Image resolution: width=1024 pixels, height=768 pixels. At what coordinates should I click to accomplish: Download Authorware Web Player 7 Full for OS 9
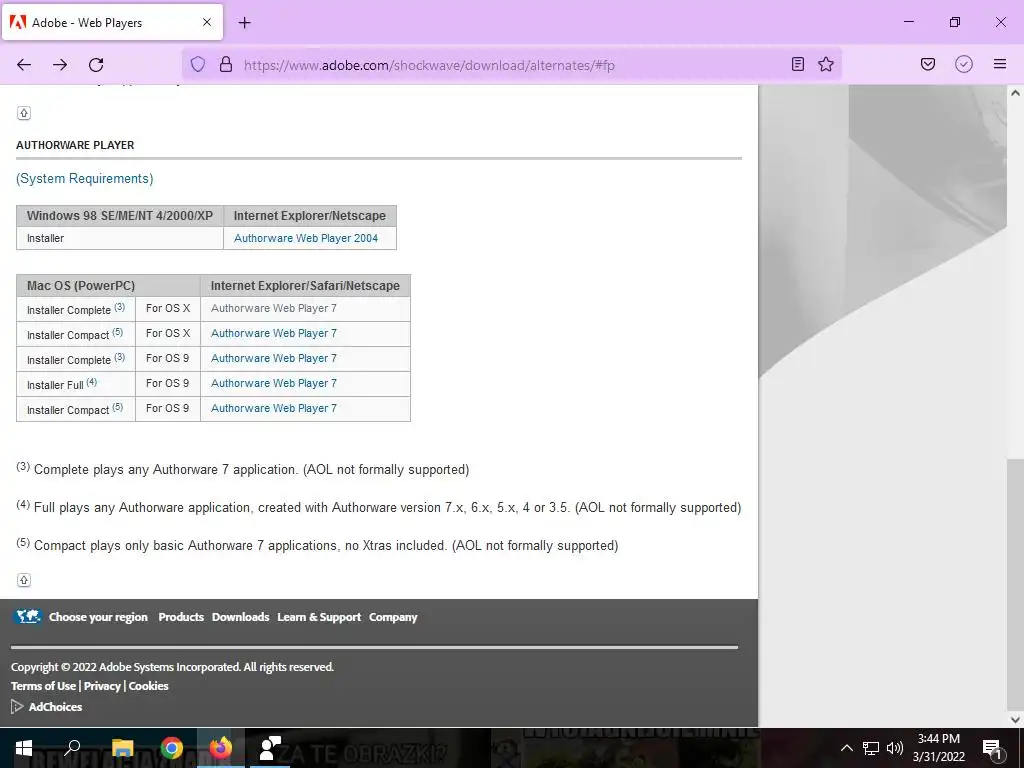[274, 383]
